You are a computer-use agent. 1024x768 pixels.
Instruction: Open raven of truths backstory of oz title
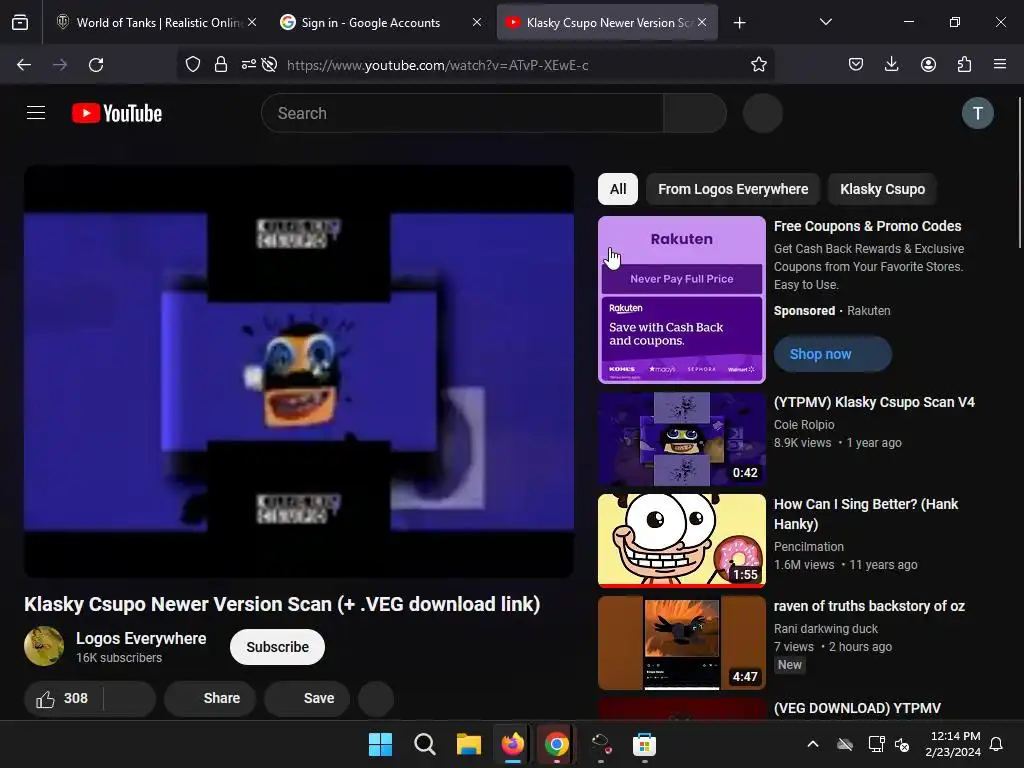click(x=869, y=606)
